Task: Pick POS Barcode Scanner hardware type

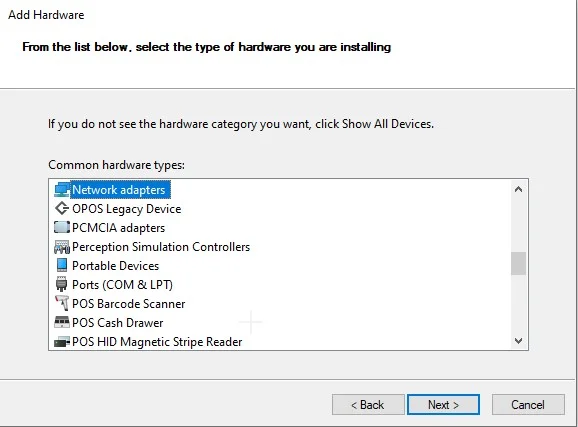Action: [128, 303]
